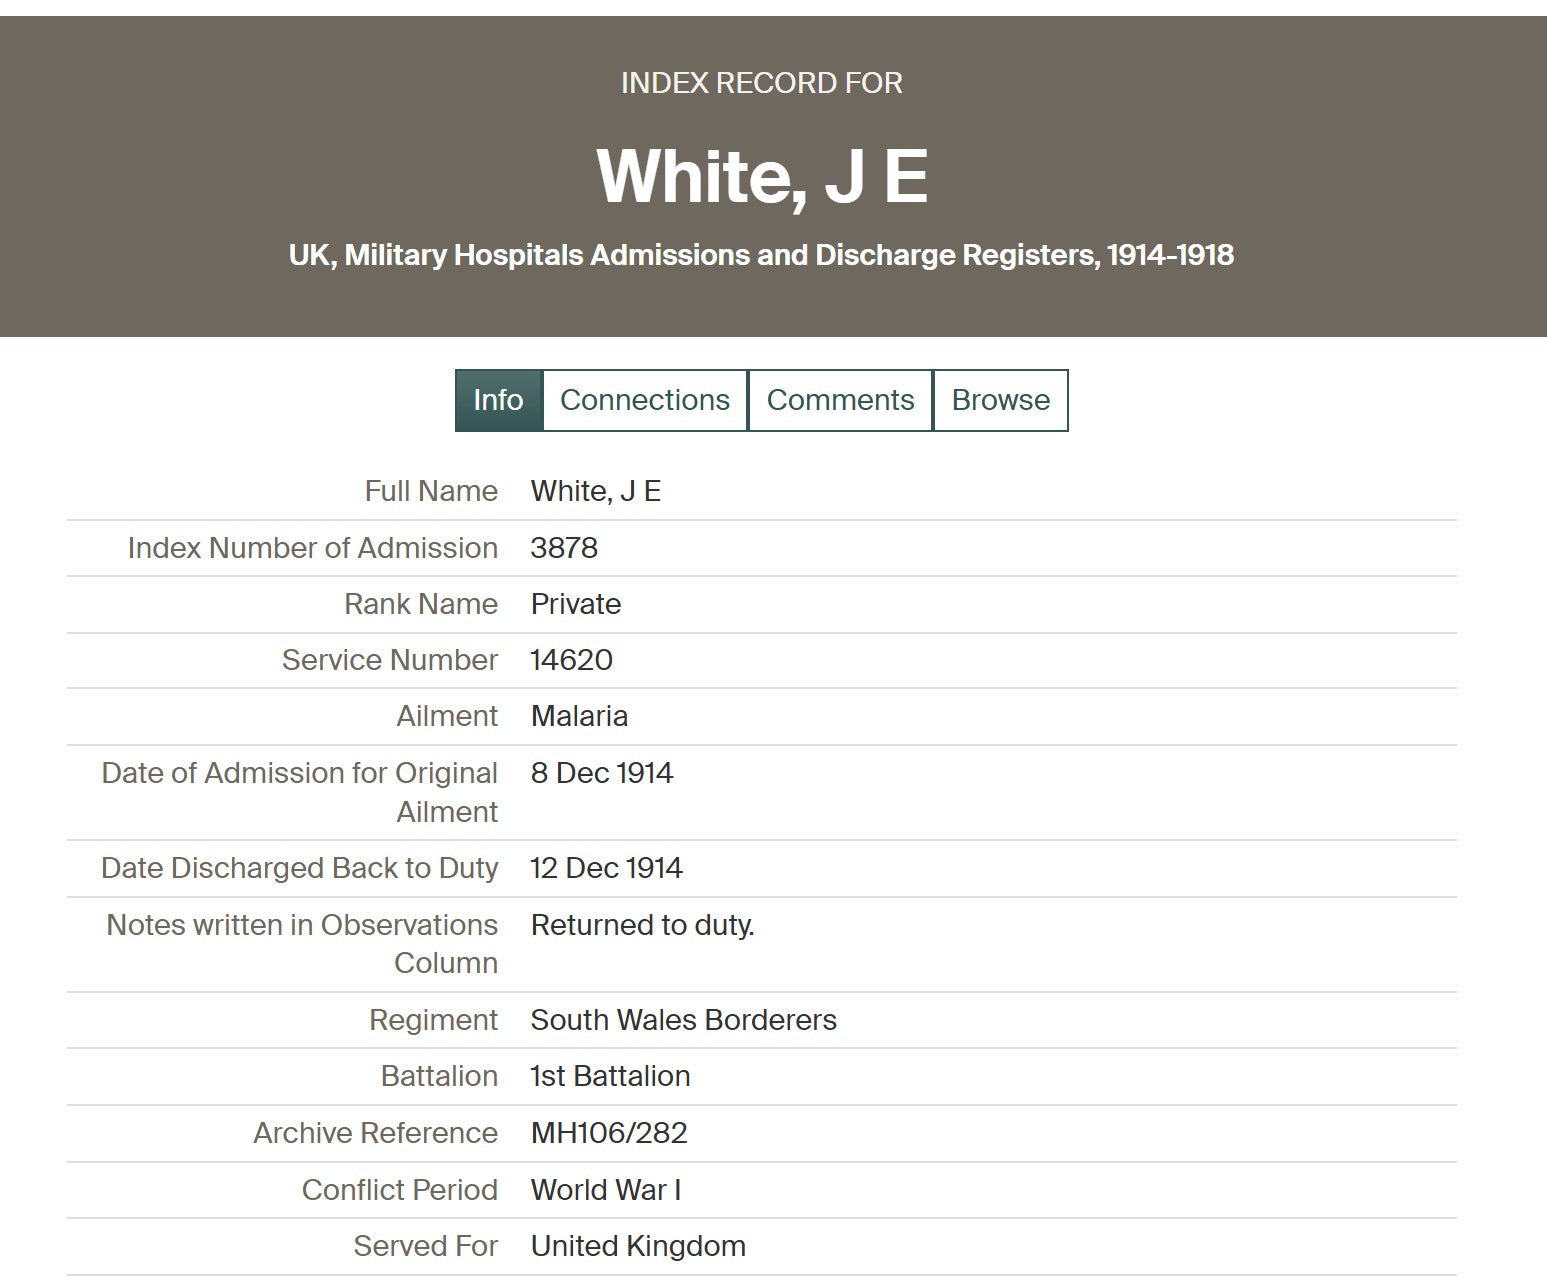Click regiment South Wales Borderers
1547x1280 pixels.
click(x=683, y=1020)
